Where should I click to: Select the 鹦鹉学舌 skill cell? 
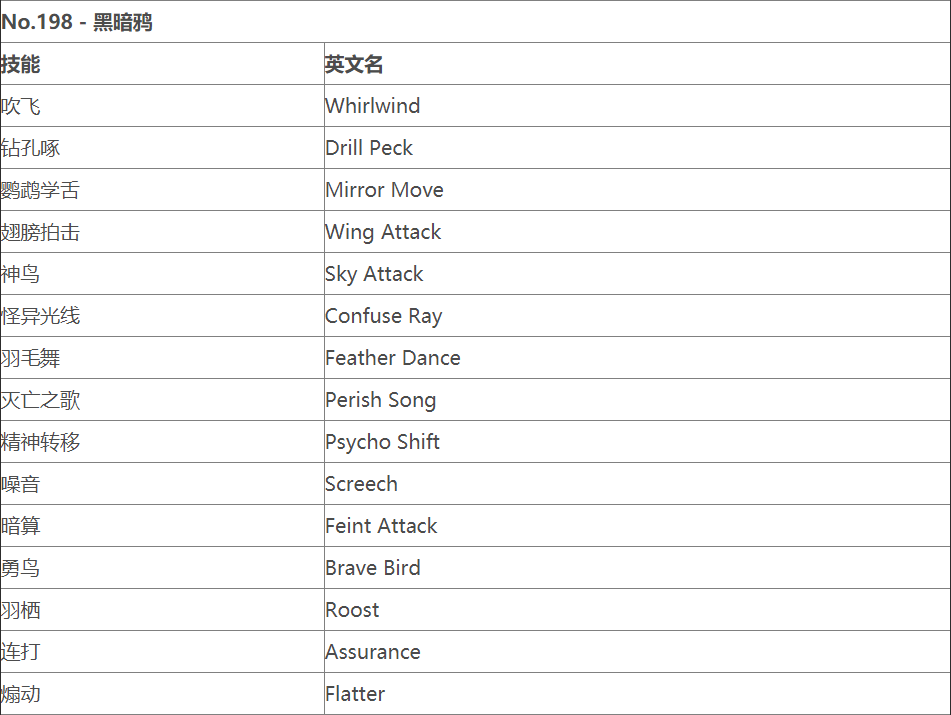(x=41, y=190)
